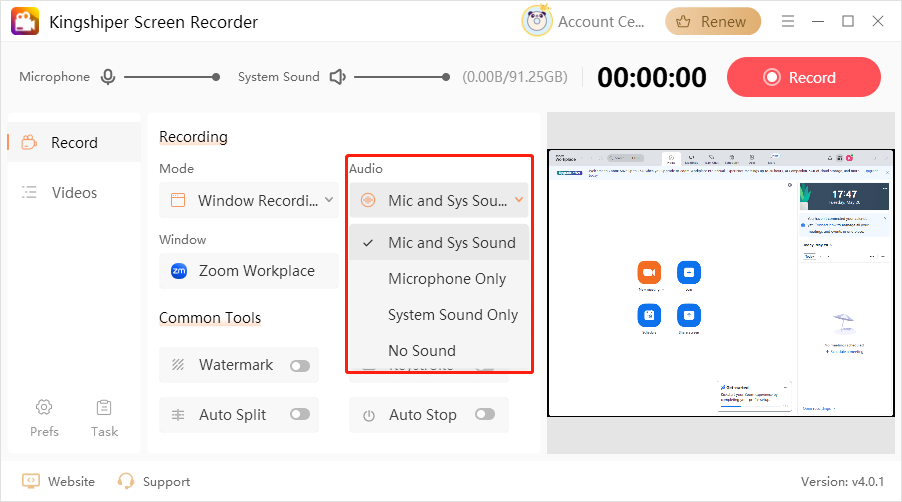The image size is (902, 502).
Task: Select No Sound option
Action: point(439,351)
